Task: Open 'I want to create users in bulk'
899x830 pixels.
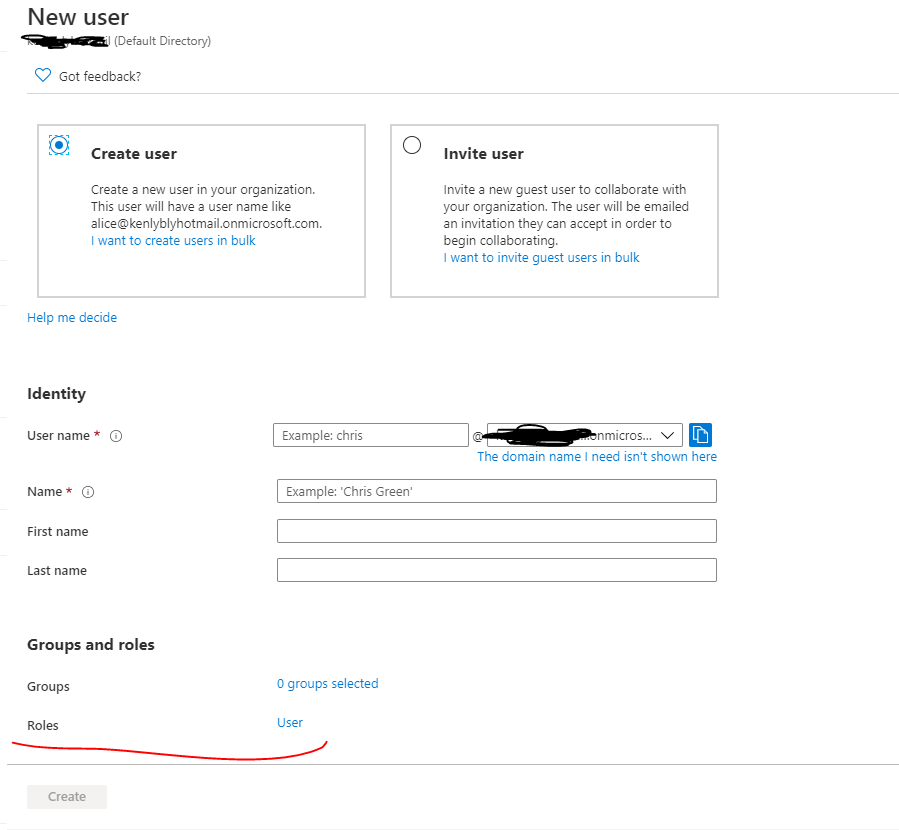Action: point(173,241)
